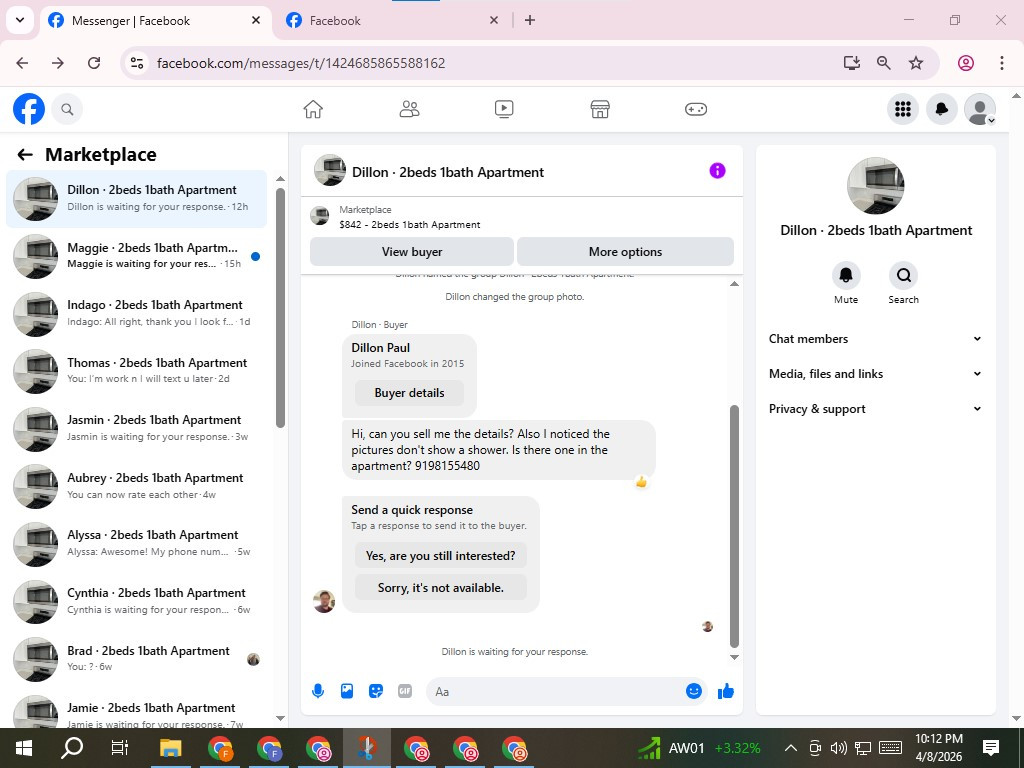1024x768 pixels.
Task: Go back using the Marketplace arrow
Action: tap(25, 155)
